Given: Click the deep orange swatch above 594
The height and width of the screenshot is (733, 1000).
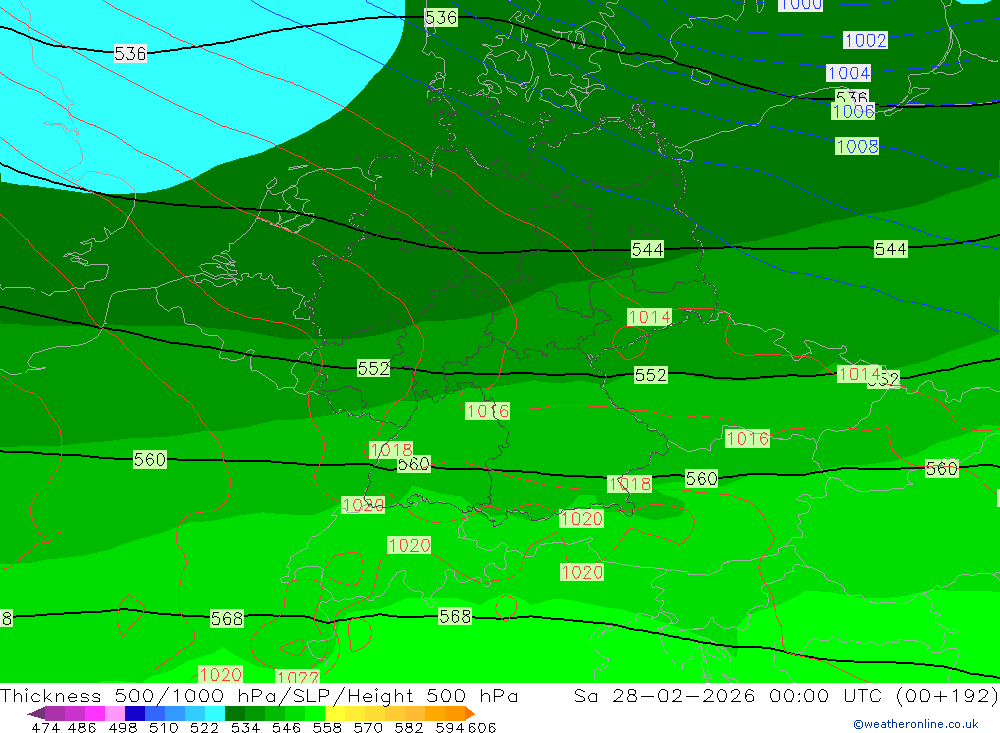Looking at the screenshot, I should click(x=455, y=713).
